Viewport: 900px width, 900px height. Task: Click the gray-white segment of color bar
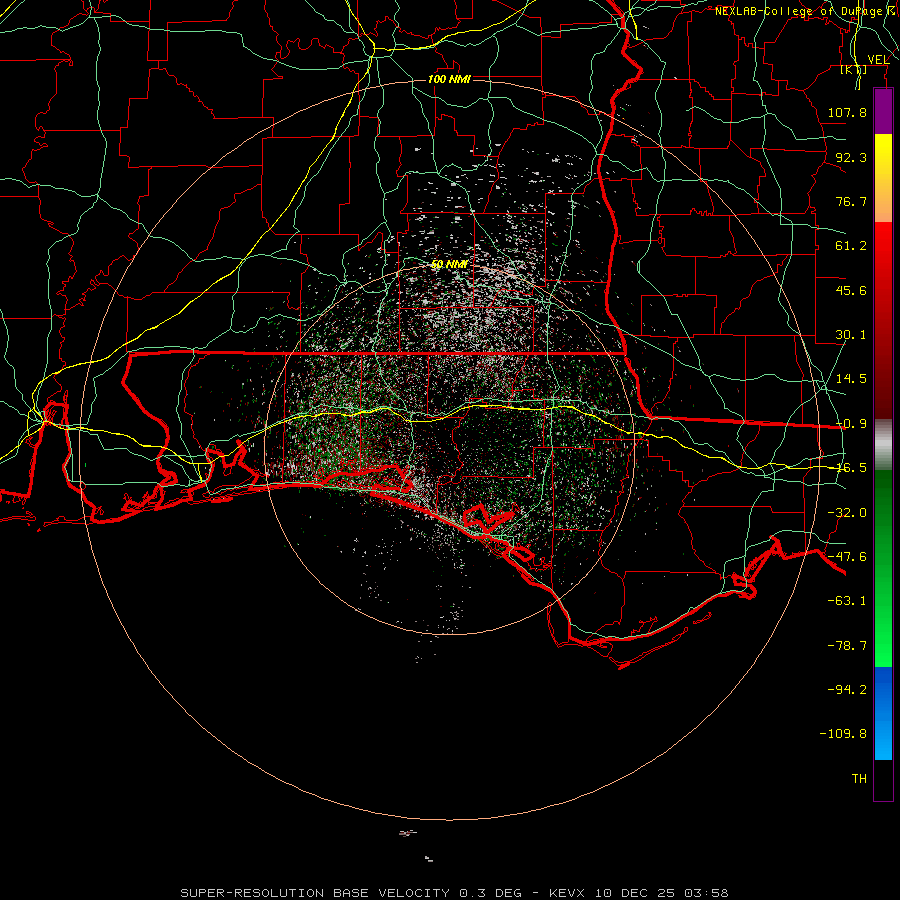coord(883,445)
